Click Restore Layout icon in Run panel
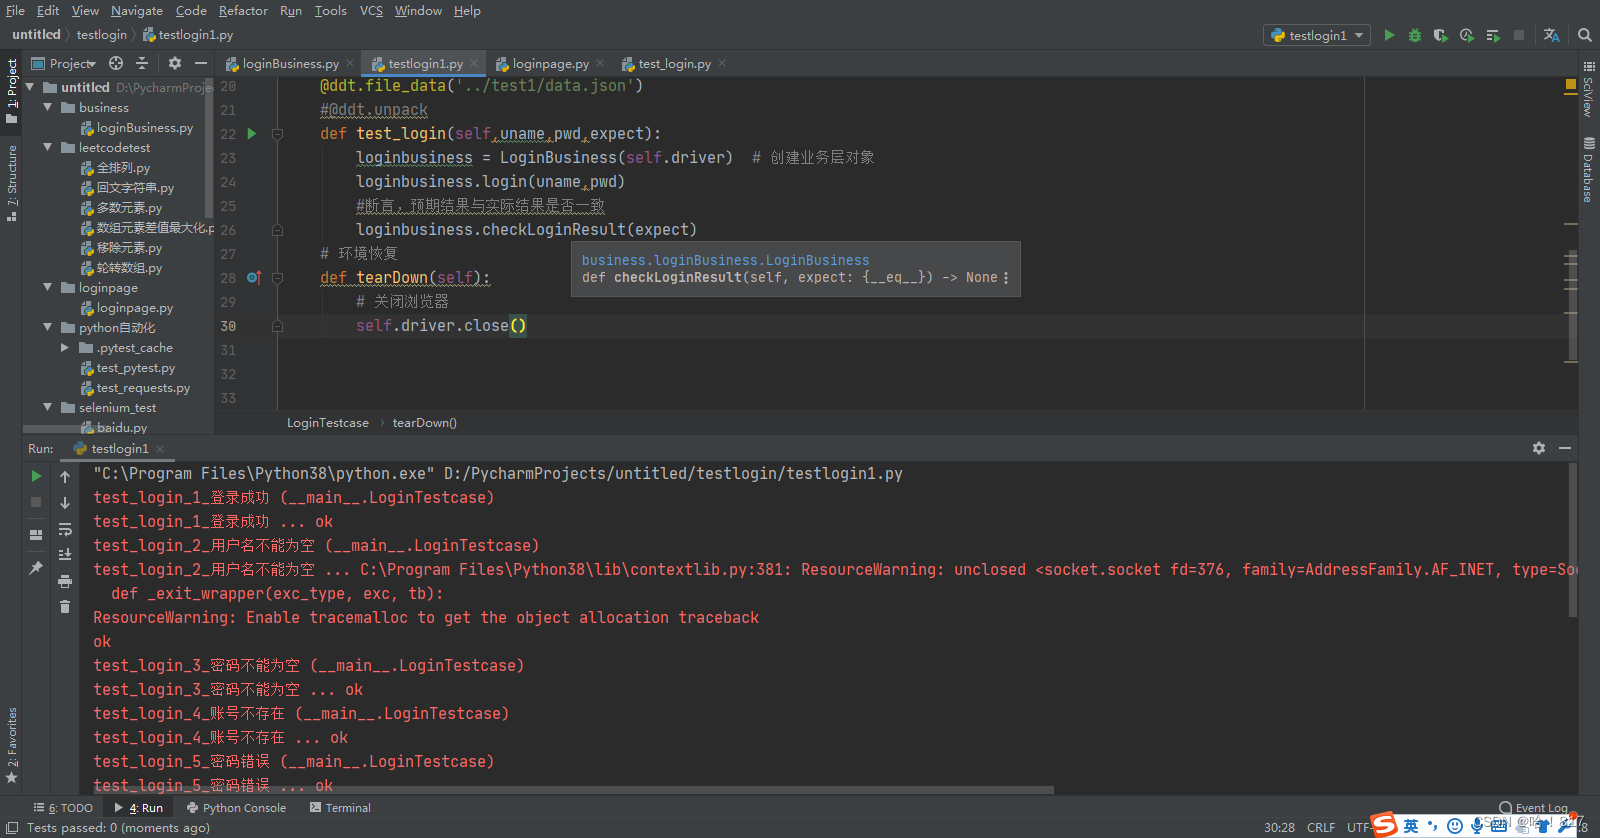 (36, 535)
